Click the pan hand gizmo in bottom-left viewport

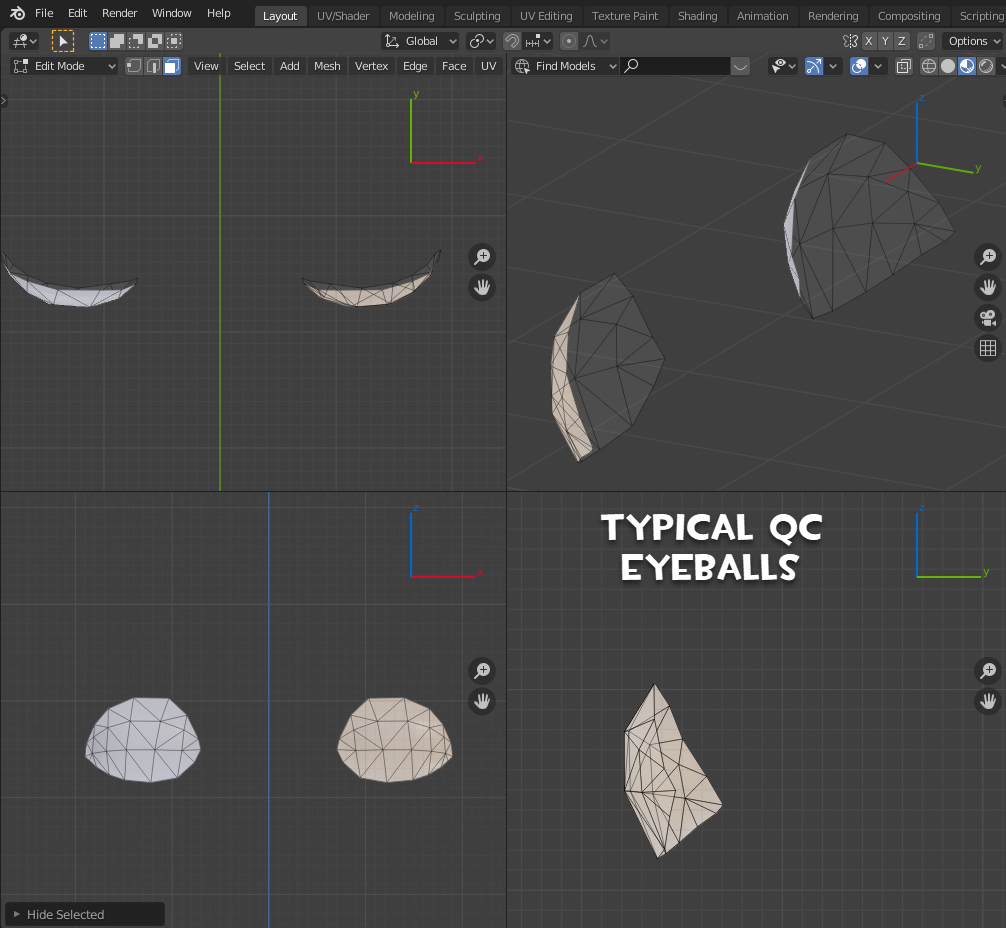(x=482, y=701)
